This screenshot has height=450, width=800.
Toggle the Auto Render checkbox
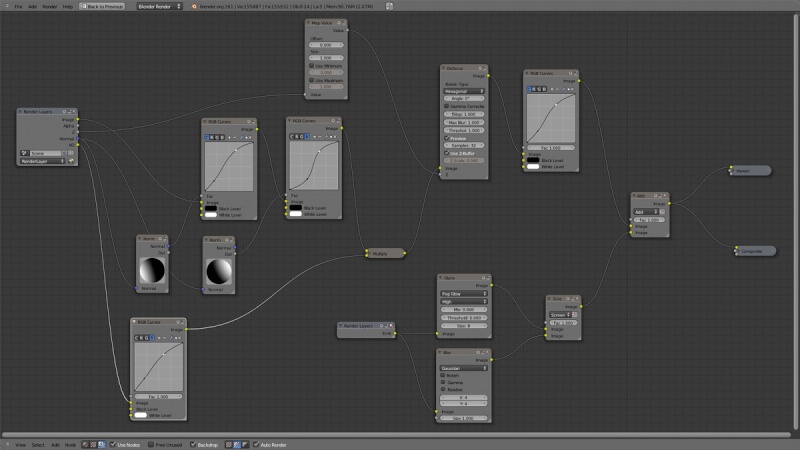point(256,444)
